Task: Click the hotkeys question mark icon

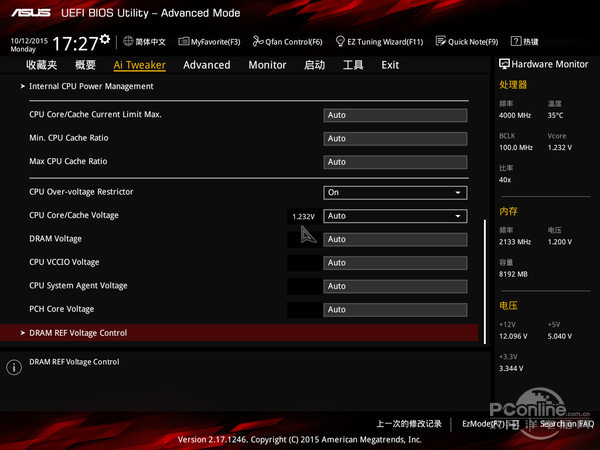Action: click(x=515, y=41)
